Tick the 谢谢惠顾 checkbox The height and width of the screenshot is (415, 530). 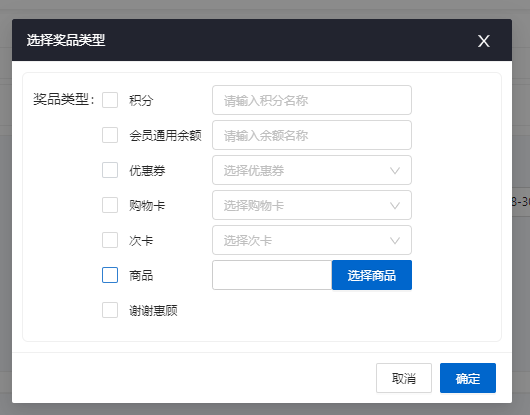coord(110,310)
